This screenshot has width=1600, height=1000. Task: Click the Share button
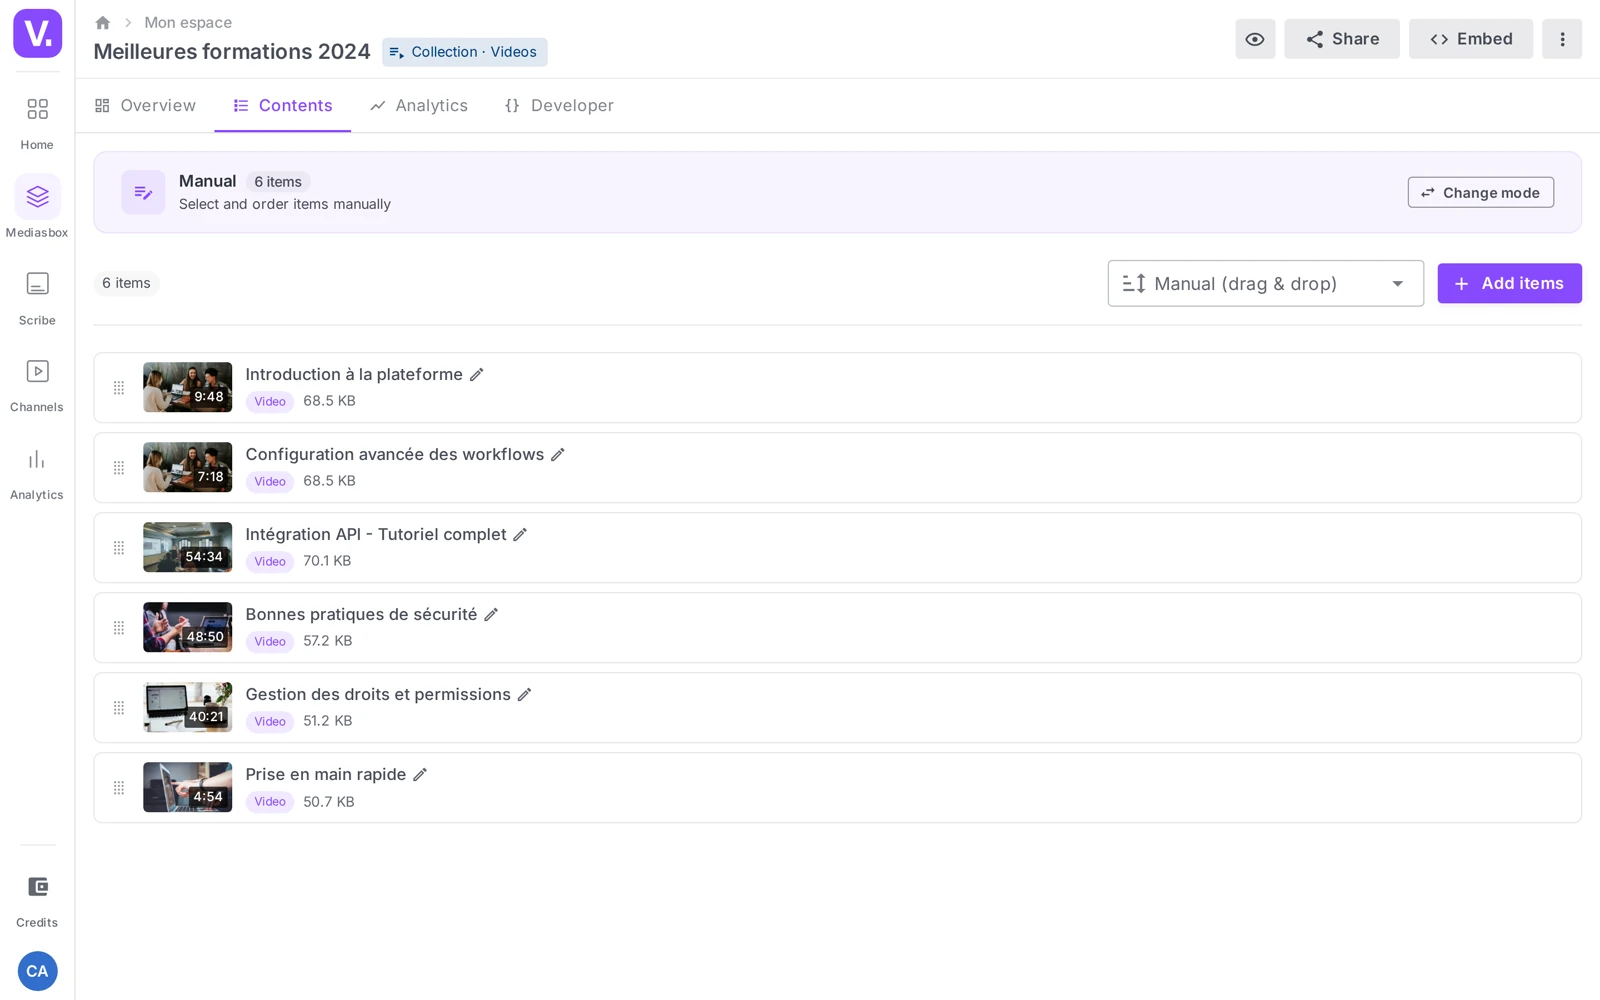tap(1342, 39)
